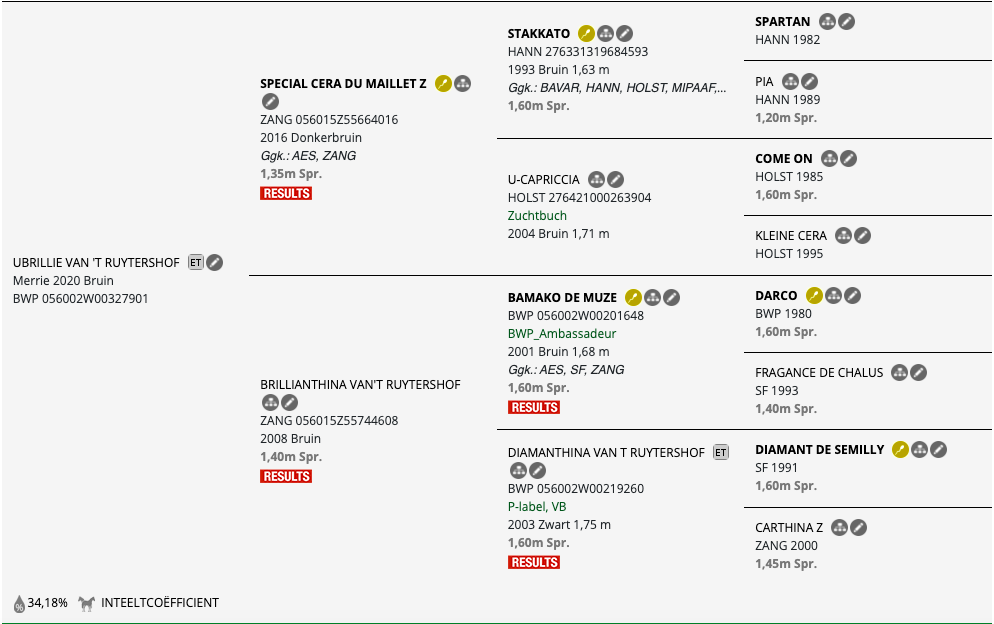Open the progeny icon beside FRAGANCE DE CHALUS
The width and height of the screenshot is (994, 624).
900,373
